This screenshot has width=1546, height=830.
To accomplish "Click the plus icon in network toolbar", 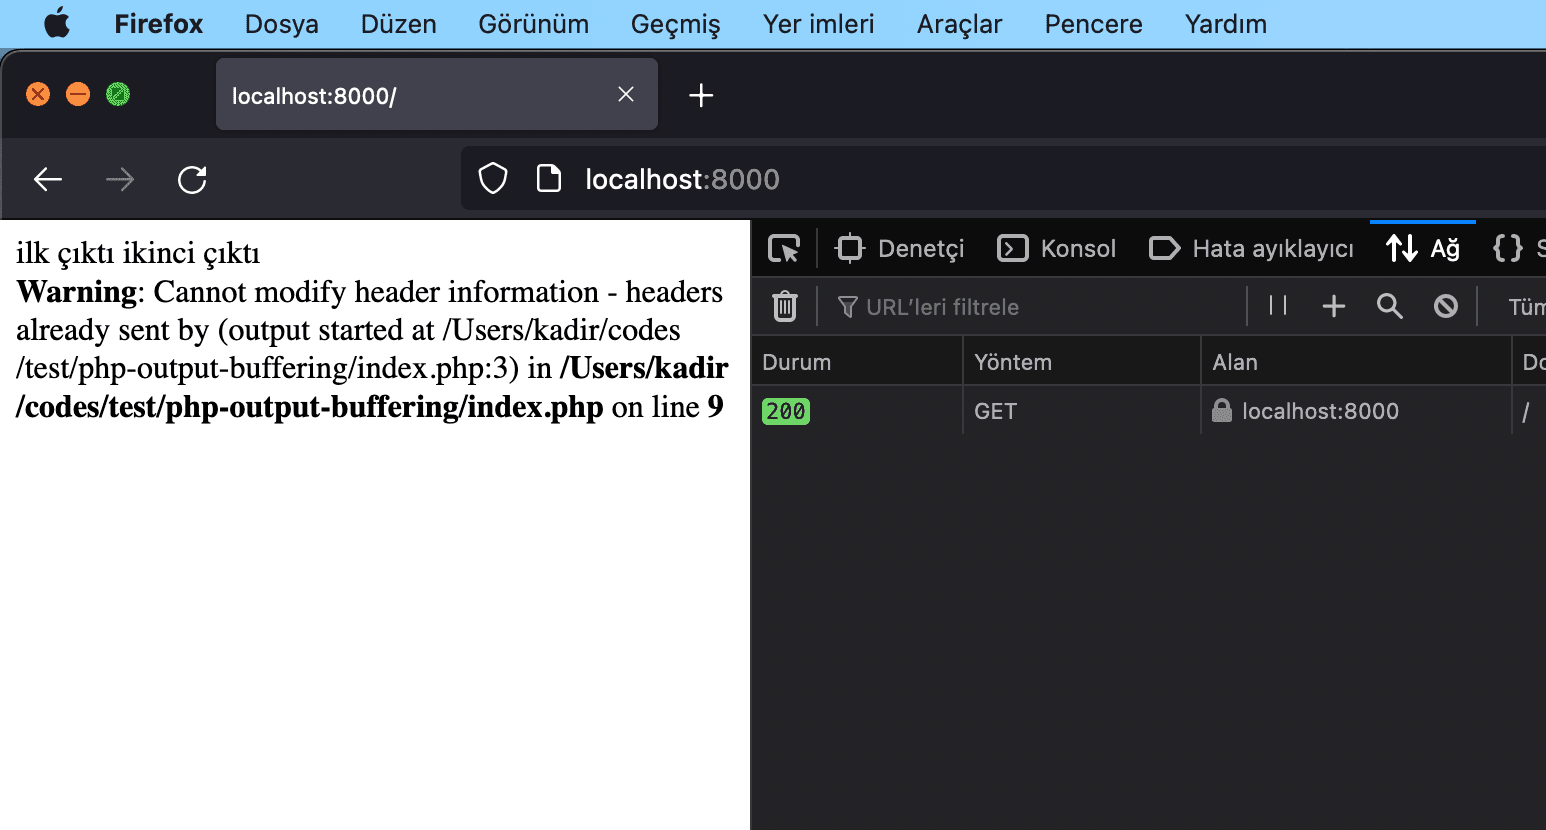I will [1334, 306].
